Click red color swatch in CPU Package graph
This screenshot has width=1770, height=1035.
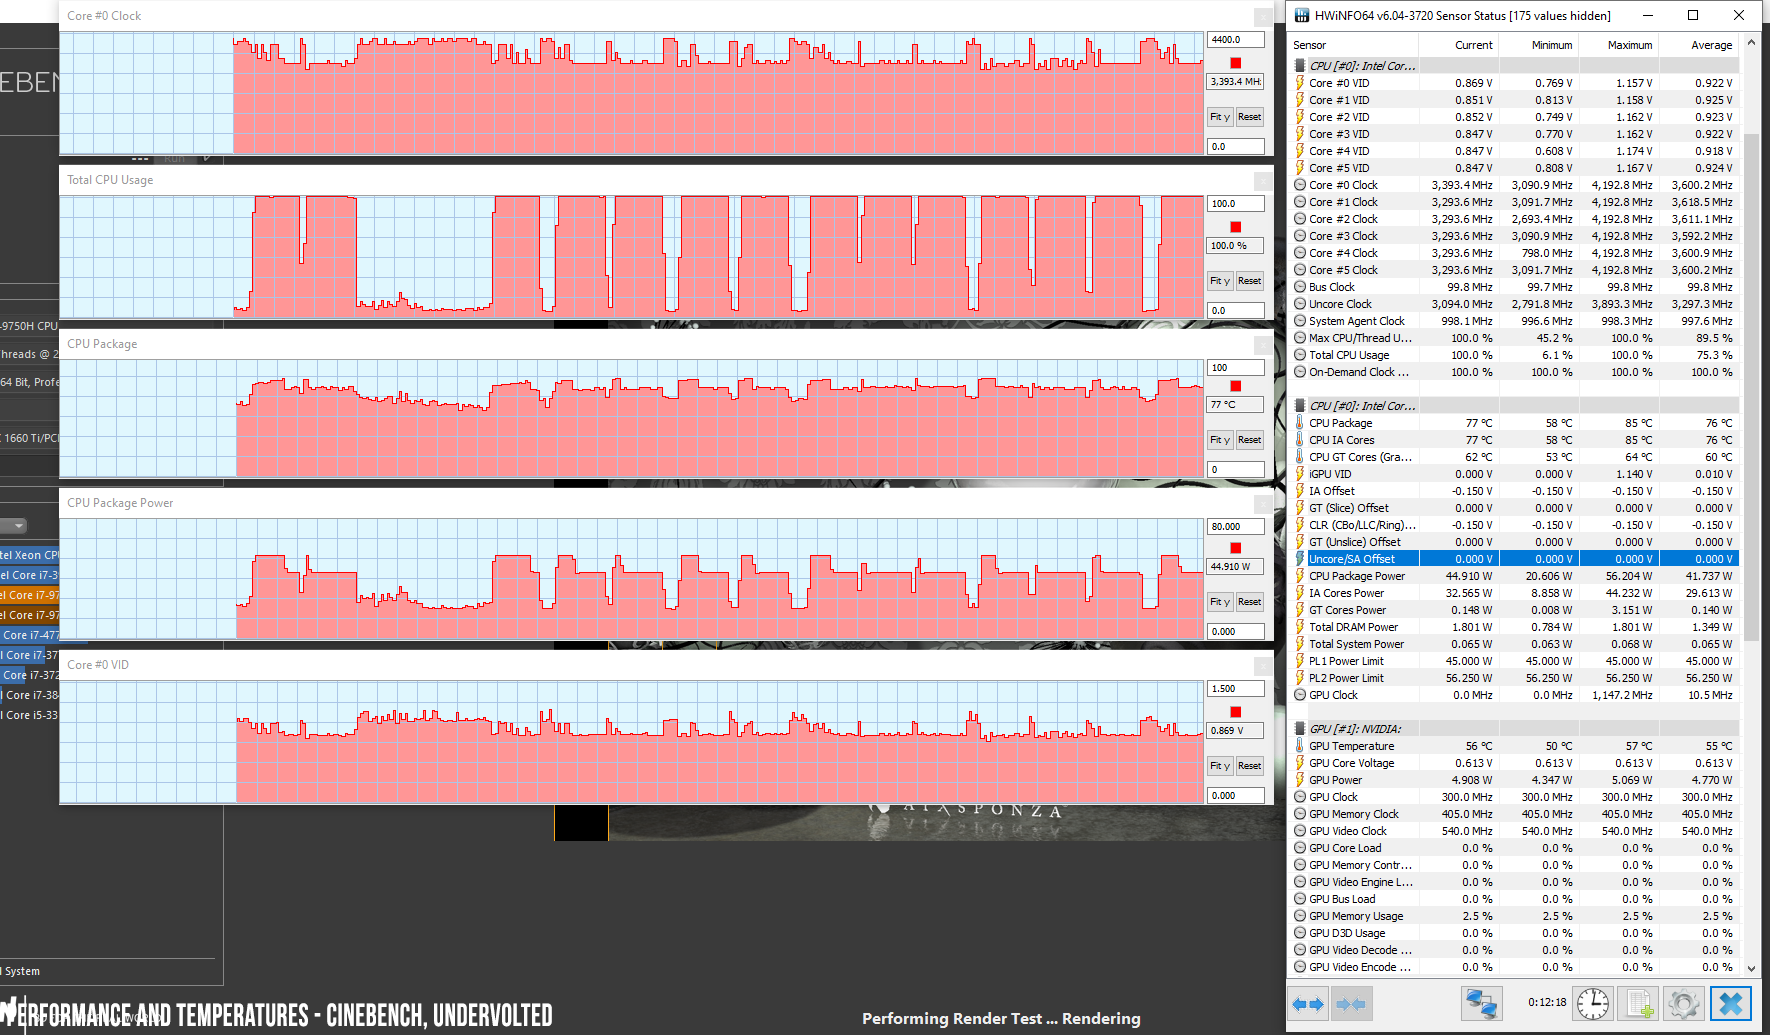[1236, 386]
